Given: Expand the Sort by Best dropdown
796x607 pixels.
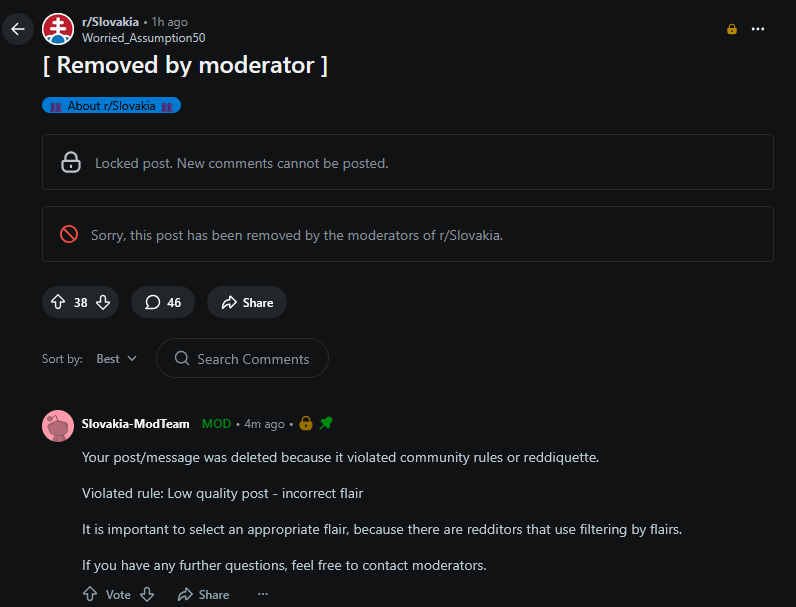Looking at the screenshot, I should pos(117,359).
